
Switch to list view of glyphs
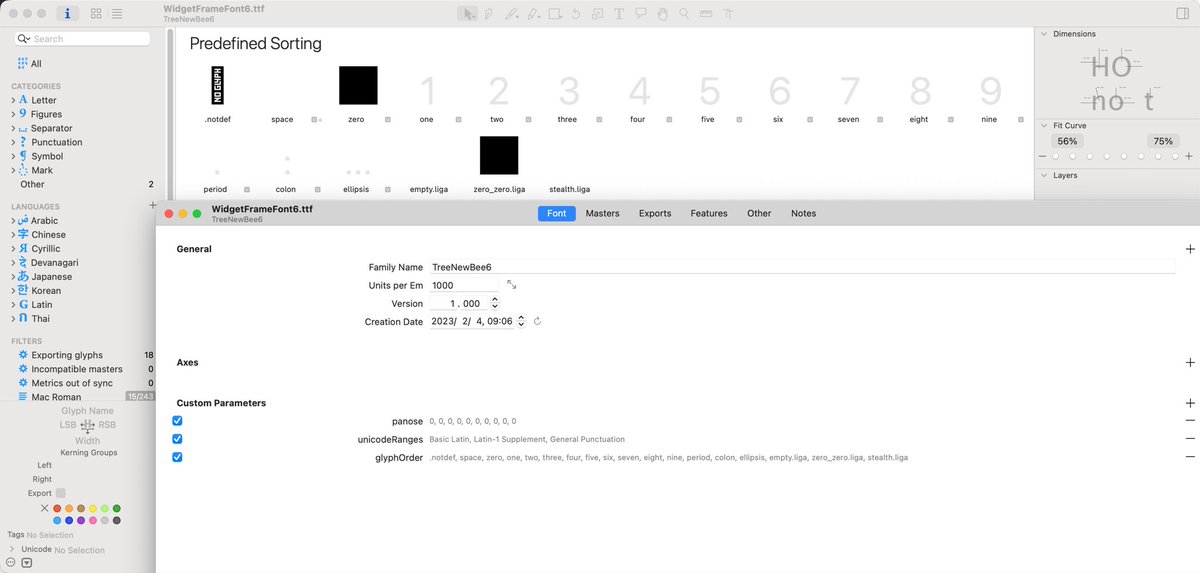[x=118, y=14]
